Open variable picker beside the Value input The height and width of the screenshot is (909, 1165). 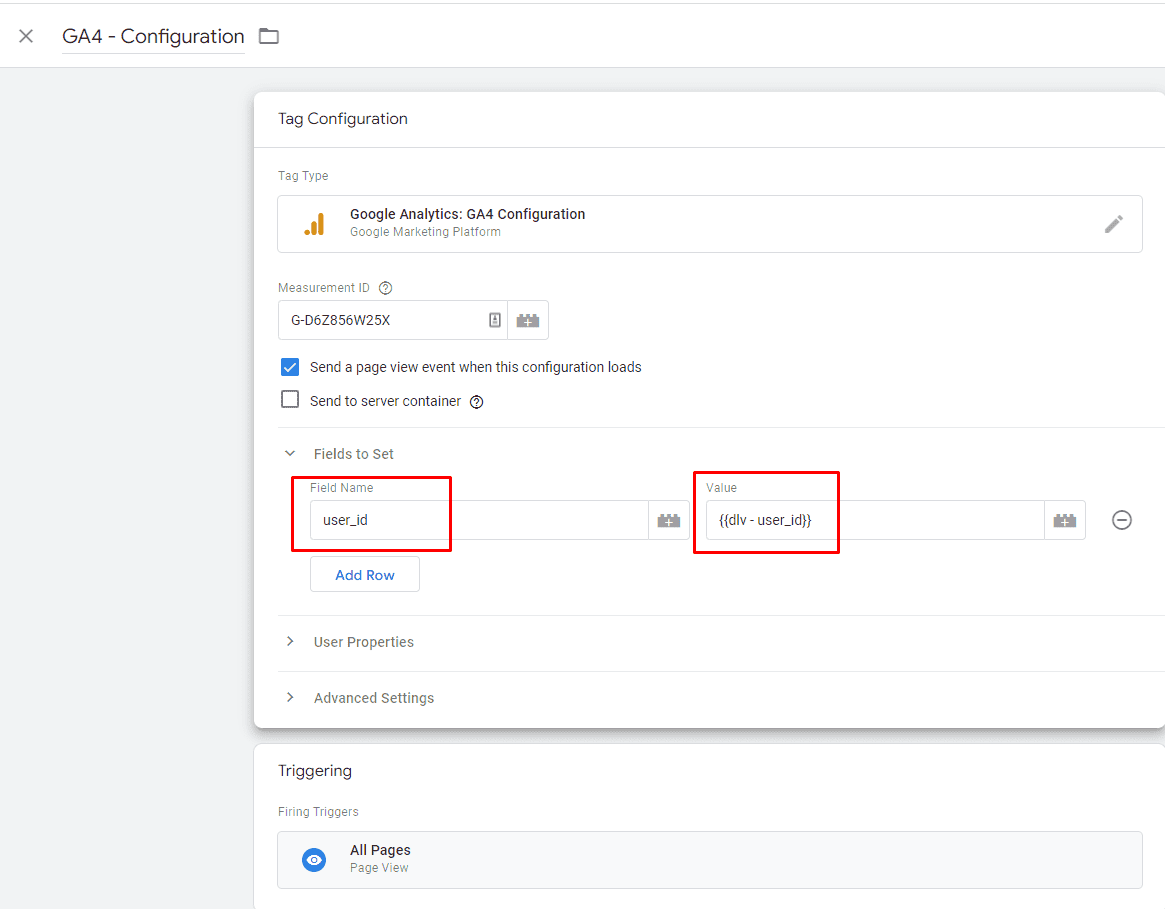(1064, 519)
